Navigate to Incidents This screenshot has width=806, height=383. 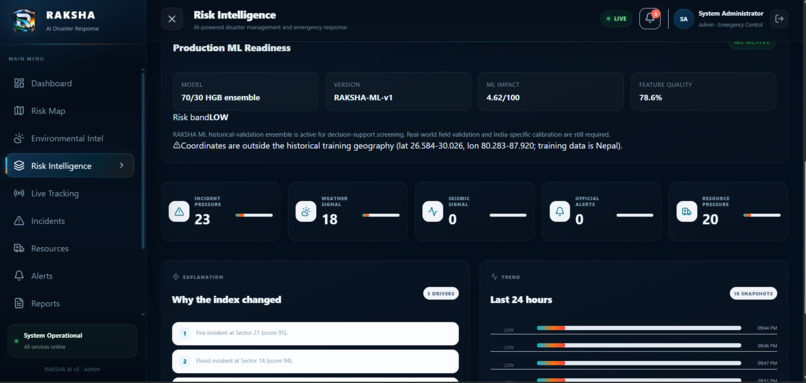pos(70,221)
